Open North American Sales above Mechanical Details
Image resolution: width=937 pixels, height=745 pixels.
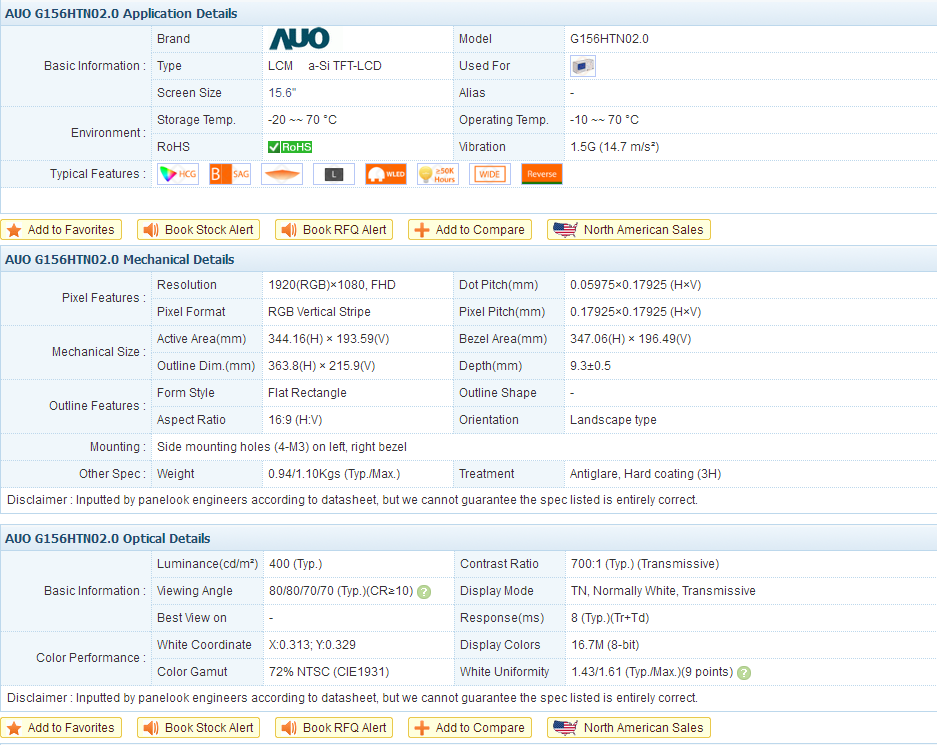[x=629, y=230]
